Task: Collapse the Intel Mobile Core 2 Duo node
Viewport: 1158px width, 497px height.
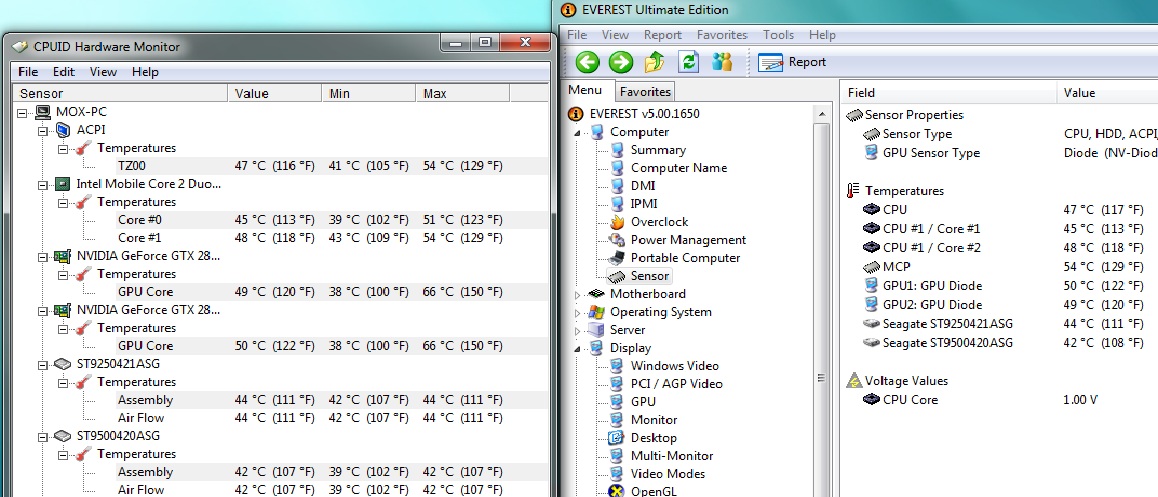Action: [x=43, y=184]
